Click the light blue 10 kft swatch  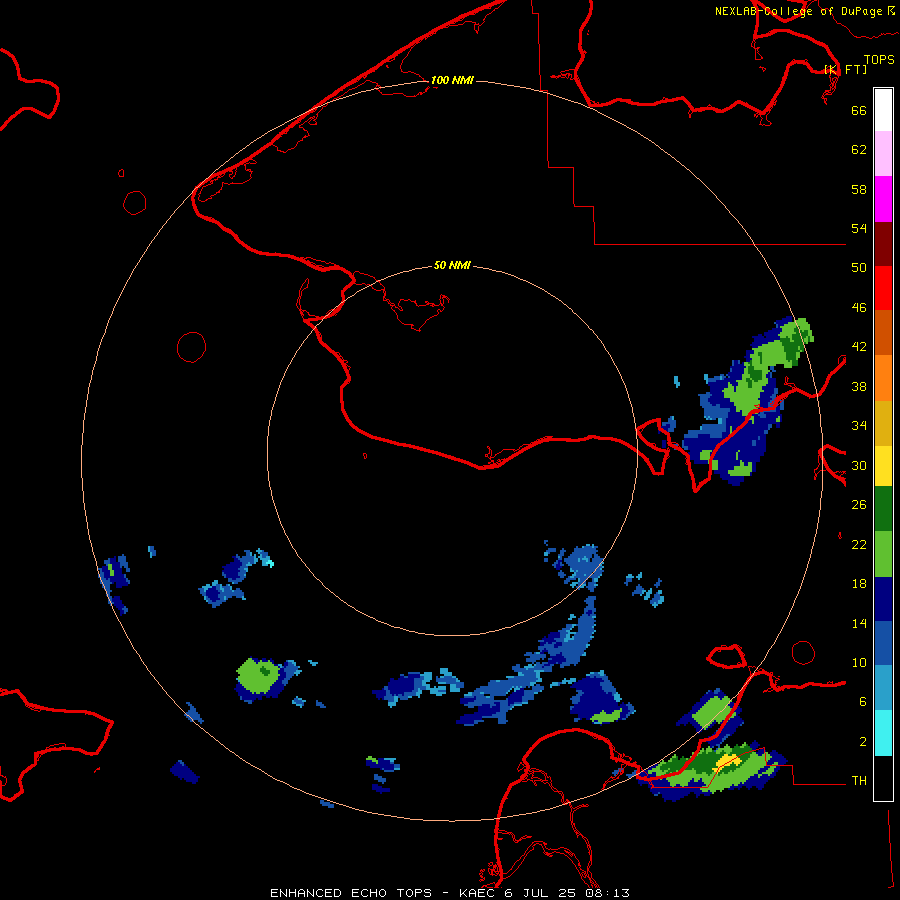point(883,688)
